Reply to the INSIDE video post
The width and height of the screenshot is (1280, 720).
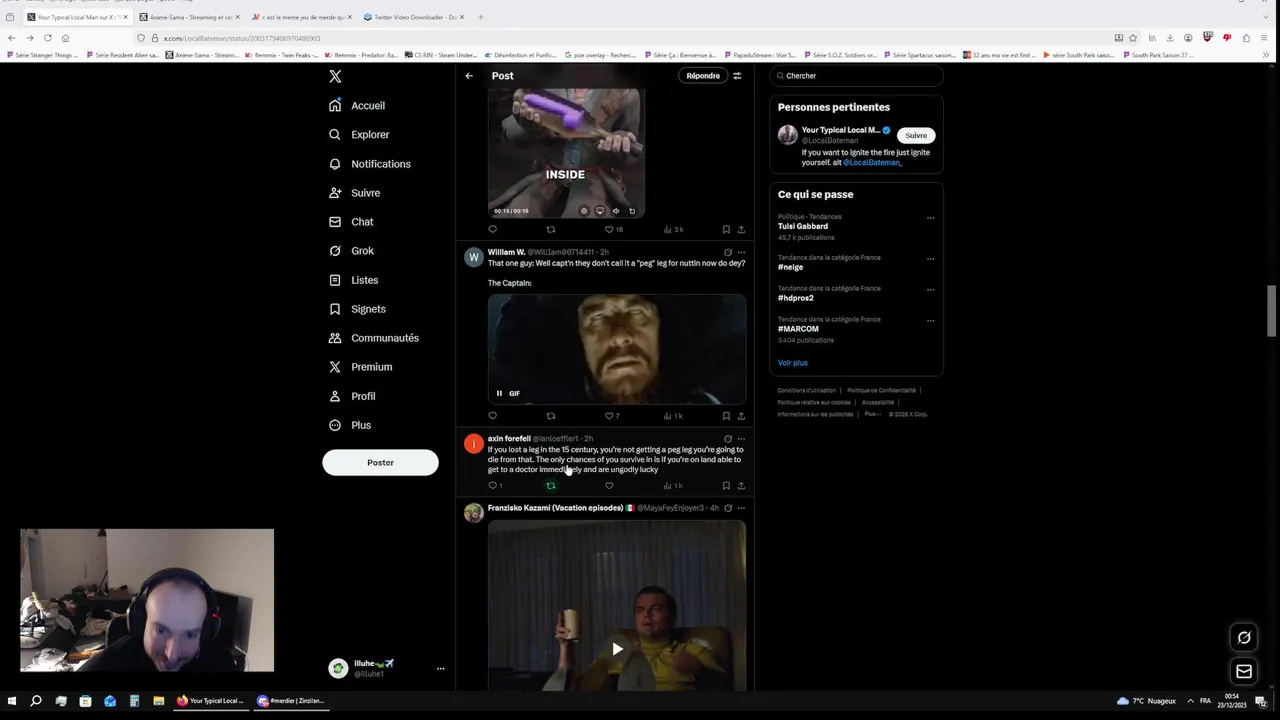[x=492, y=229]
